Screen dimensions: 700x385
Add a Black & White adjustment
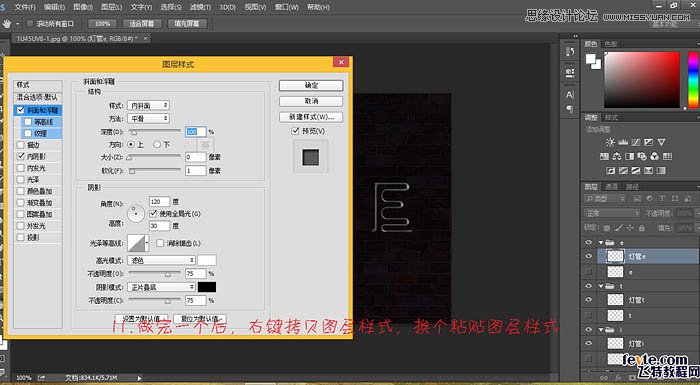click(x=629, y=156)
